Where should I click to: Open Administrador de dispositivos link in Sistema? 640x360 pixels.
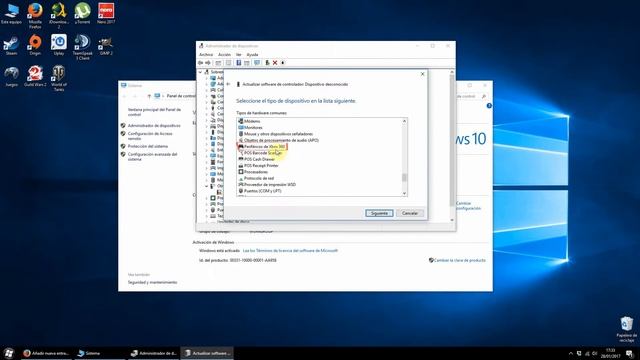(154, 126)
